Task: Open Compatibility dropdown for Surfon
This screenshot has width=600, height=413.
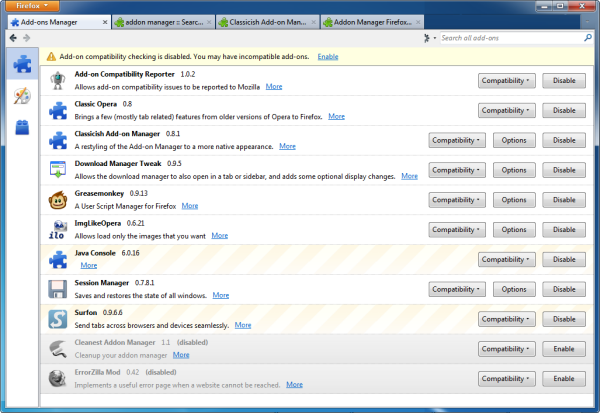Action: pyautogui.click(x=506, y=319)
